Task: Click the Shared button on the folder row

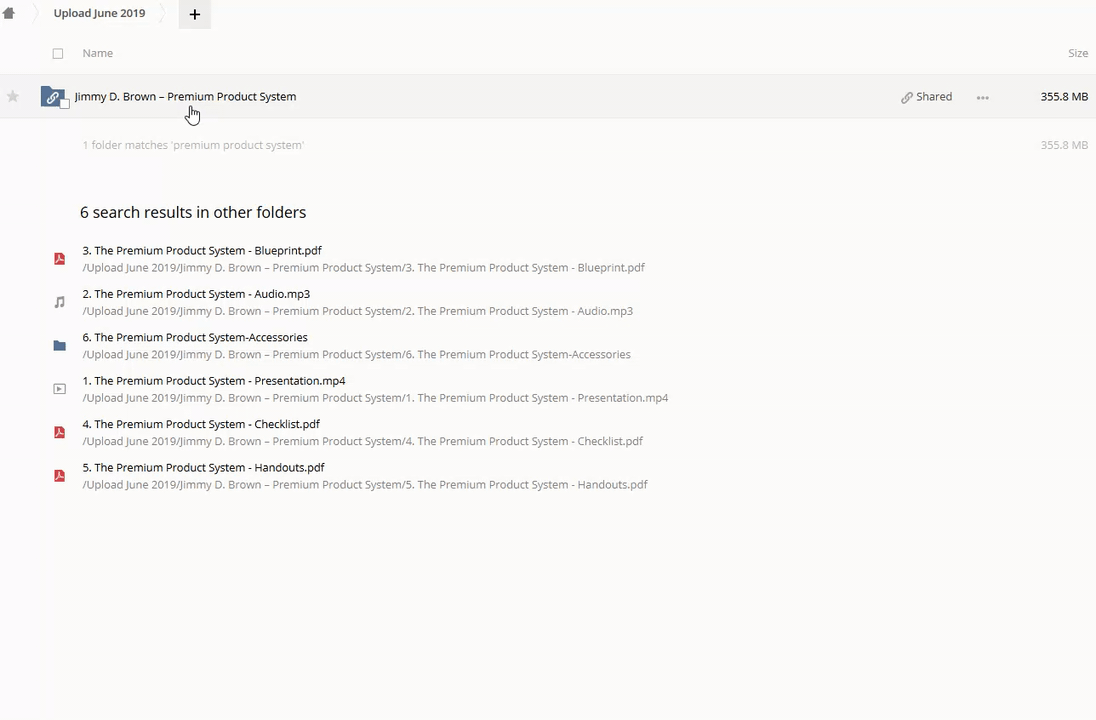Action: (x=926, y=97)
